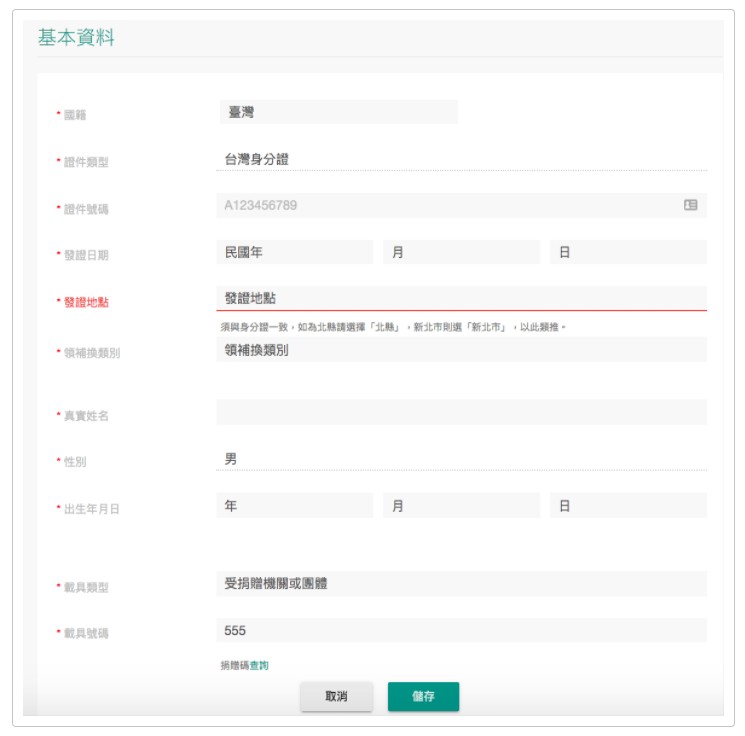Click the 基本資料 heading

(76, 38)
